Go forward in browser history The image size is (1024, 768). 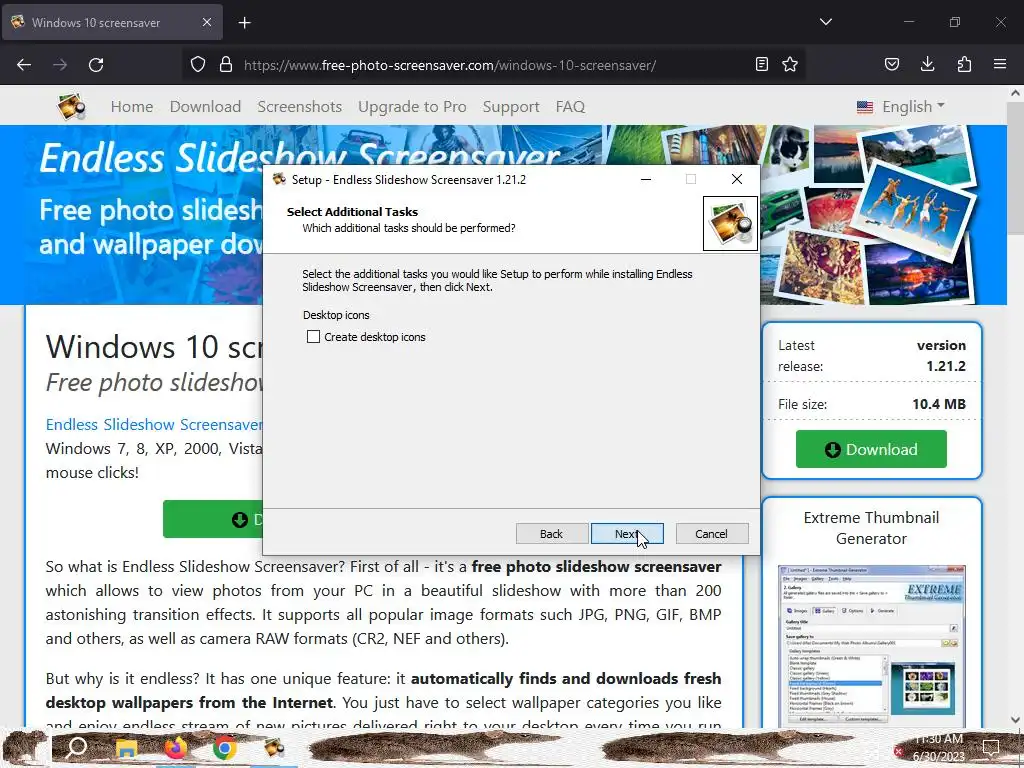tap(60, 65)
